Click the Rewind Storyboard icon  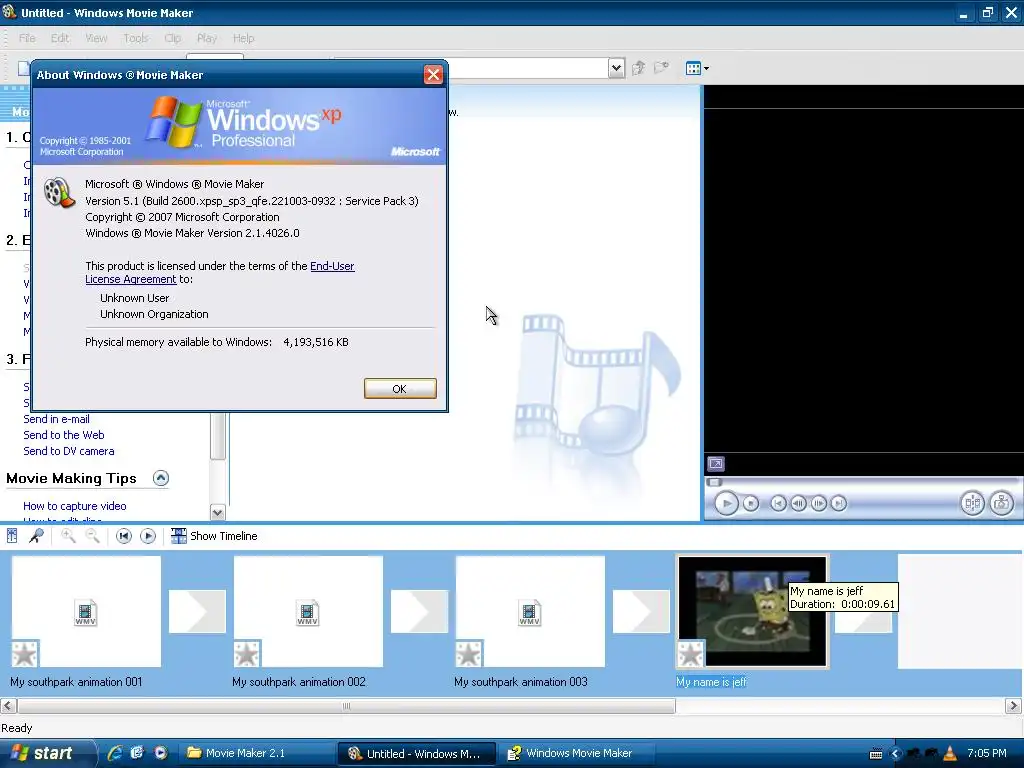tap(123, 536)
